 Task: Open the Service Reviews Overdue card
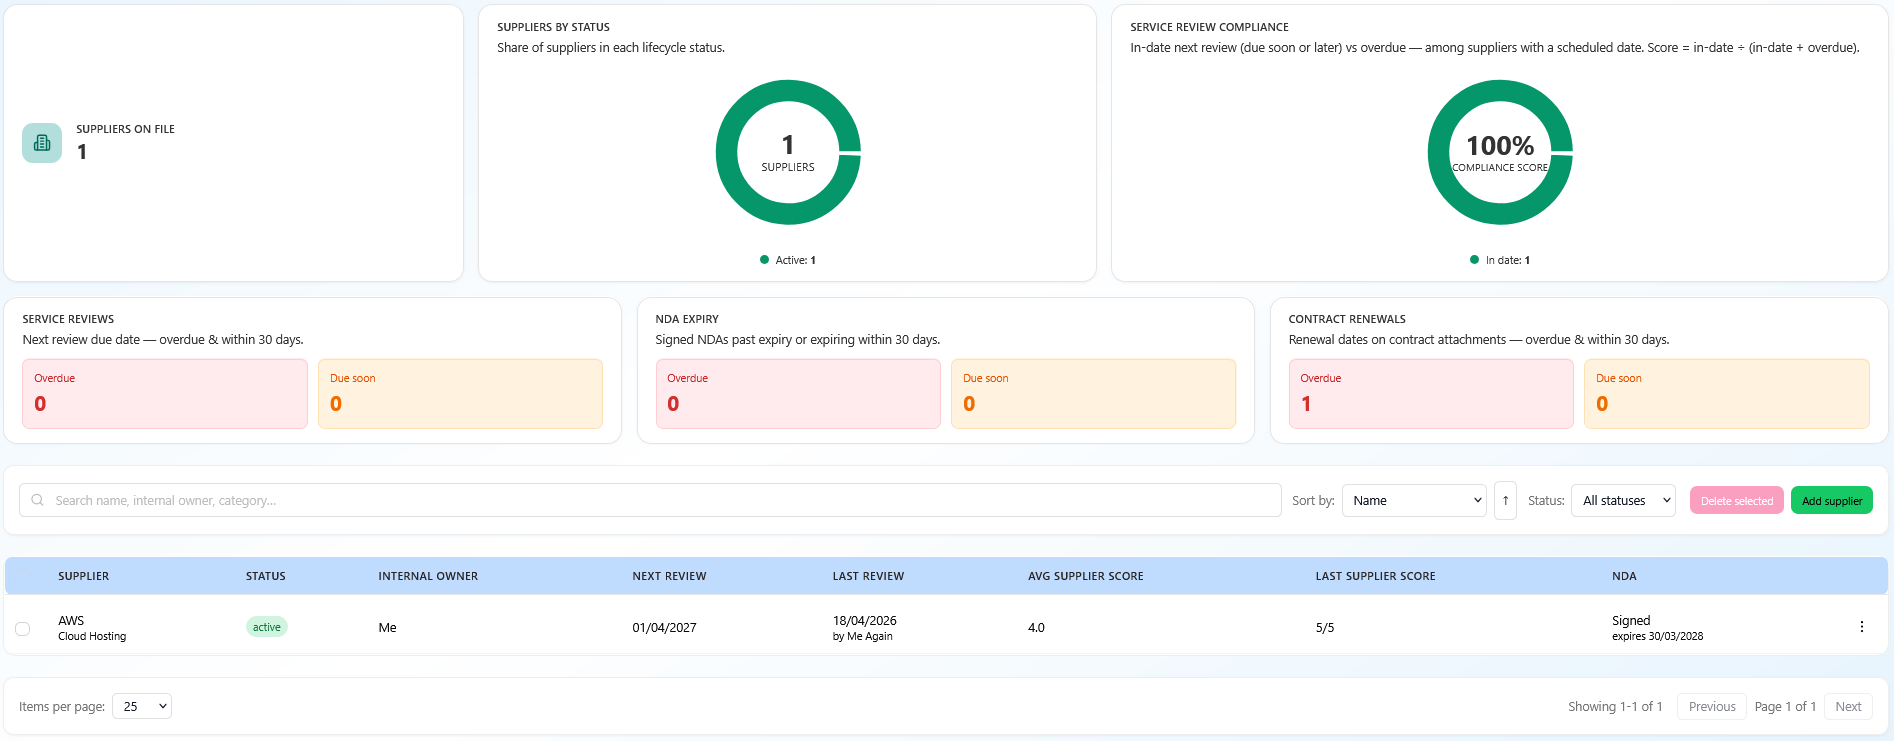pos(165,394)
